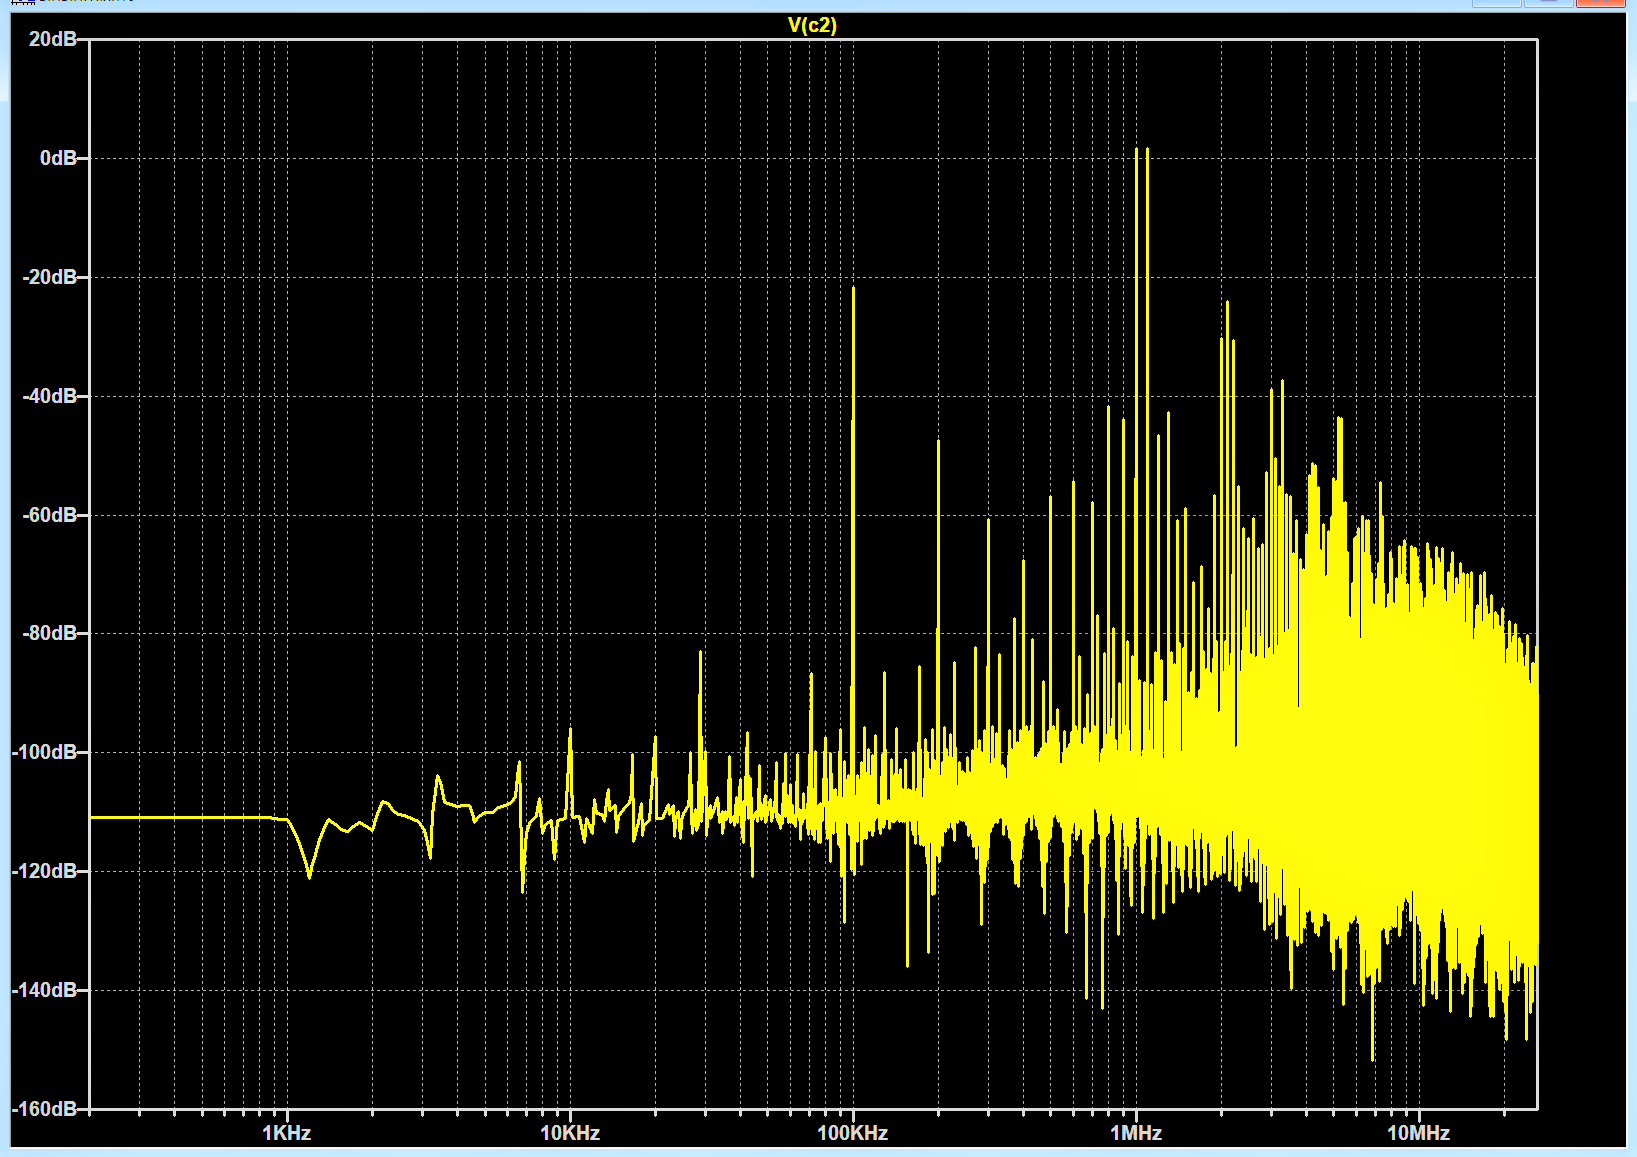Click the 20dB vertical axis label
The image size is (1637, 1157).
coord(52,39)
